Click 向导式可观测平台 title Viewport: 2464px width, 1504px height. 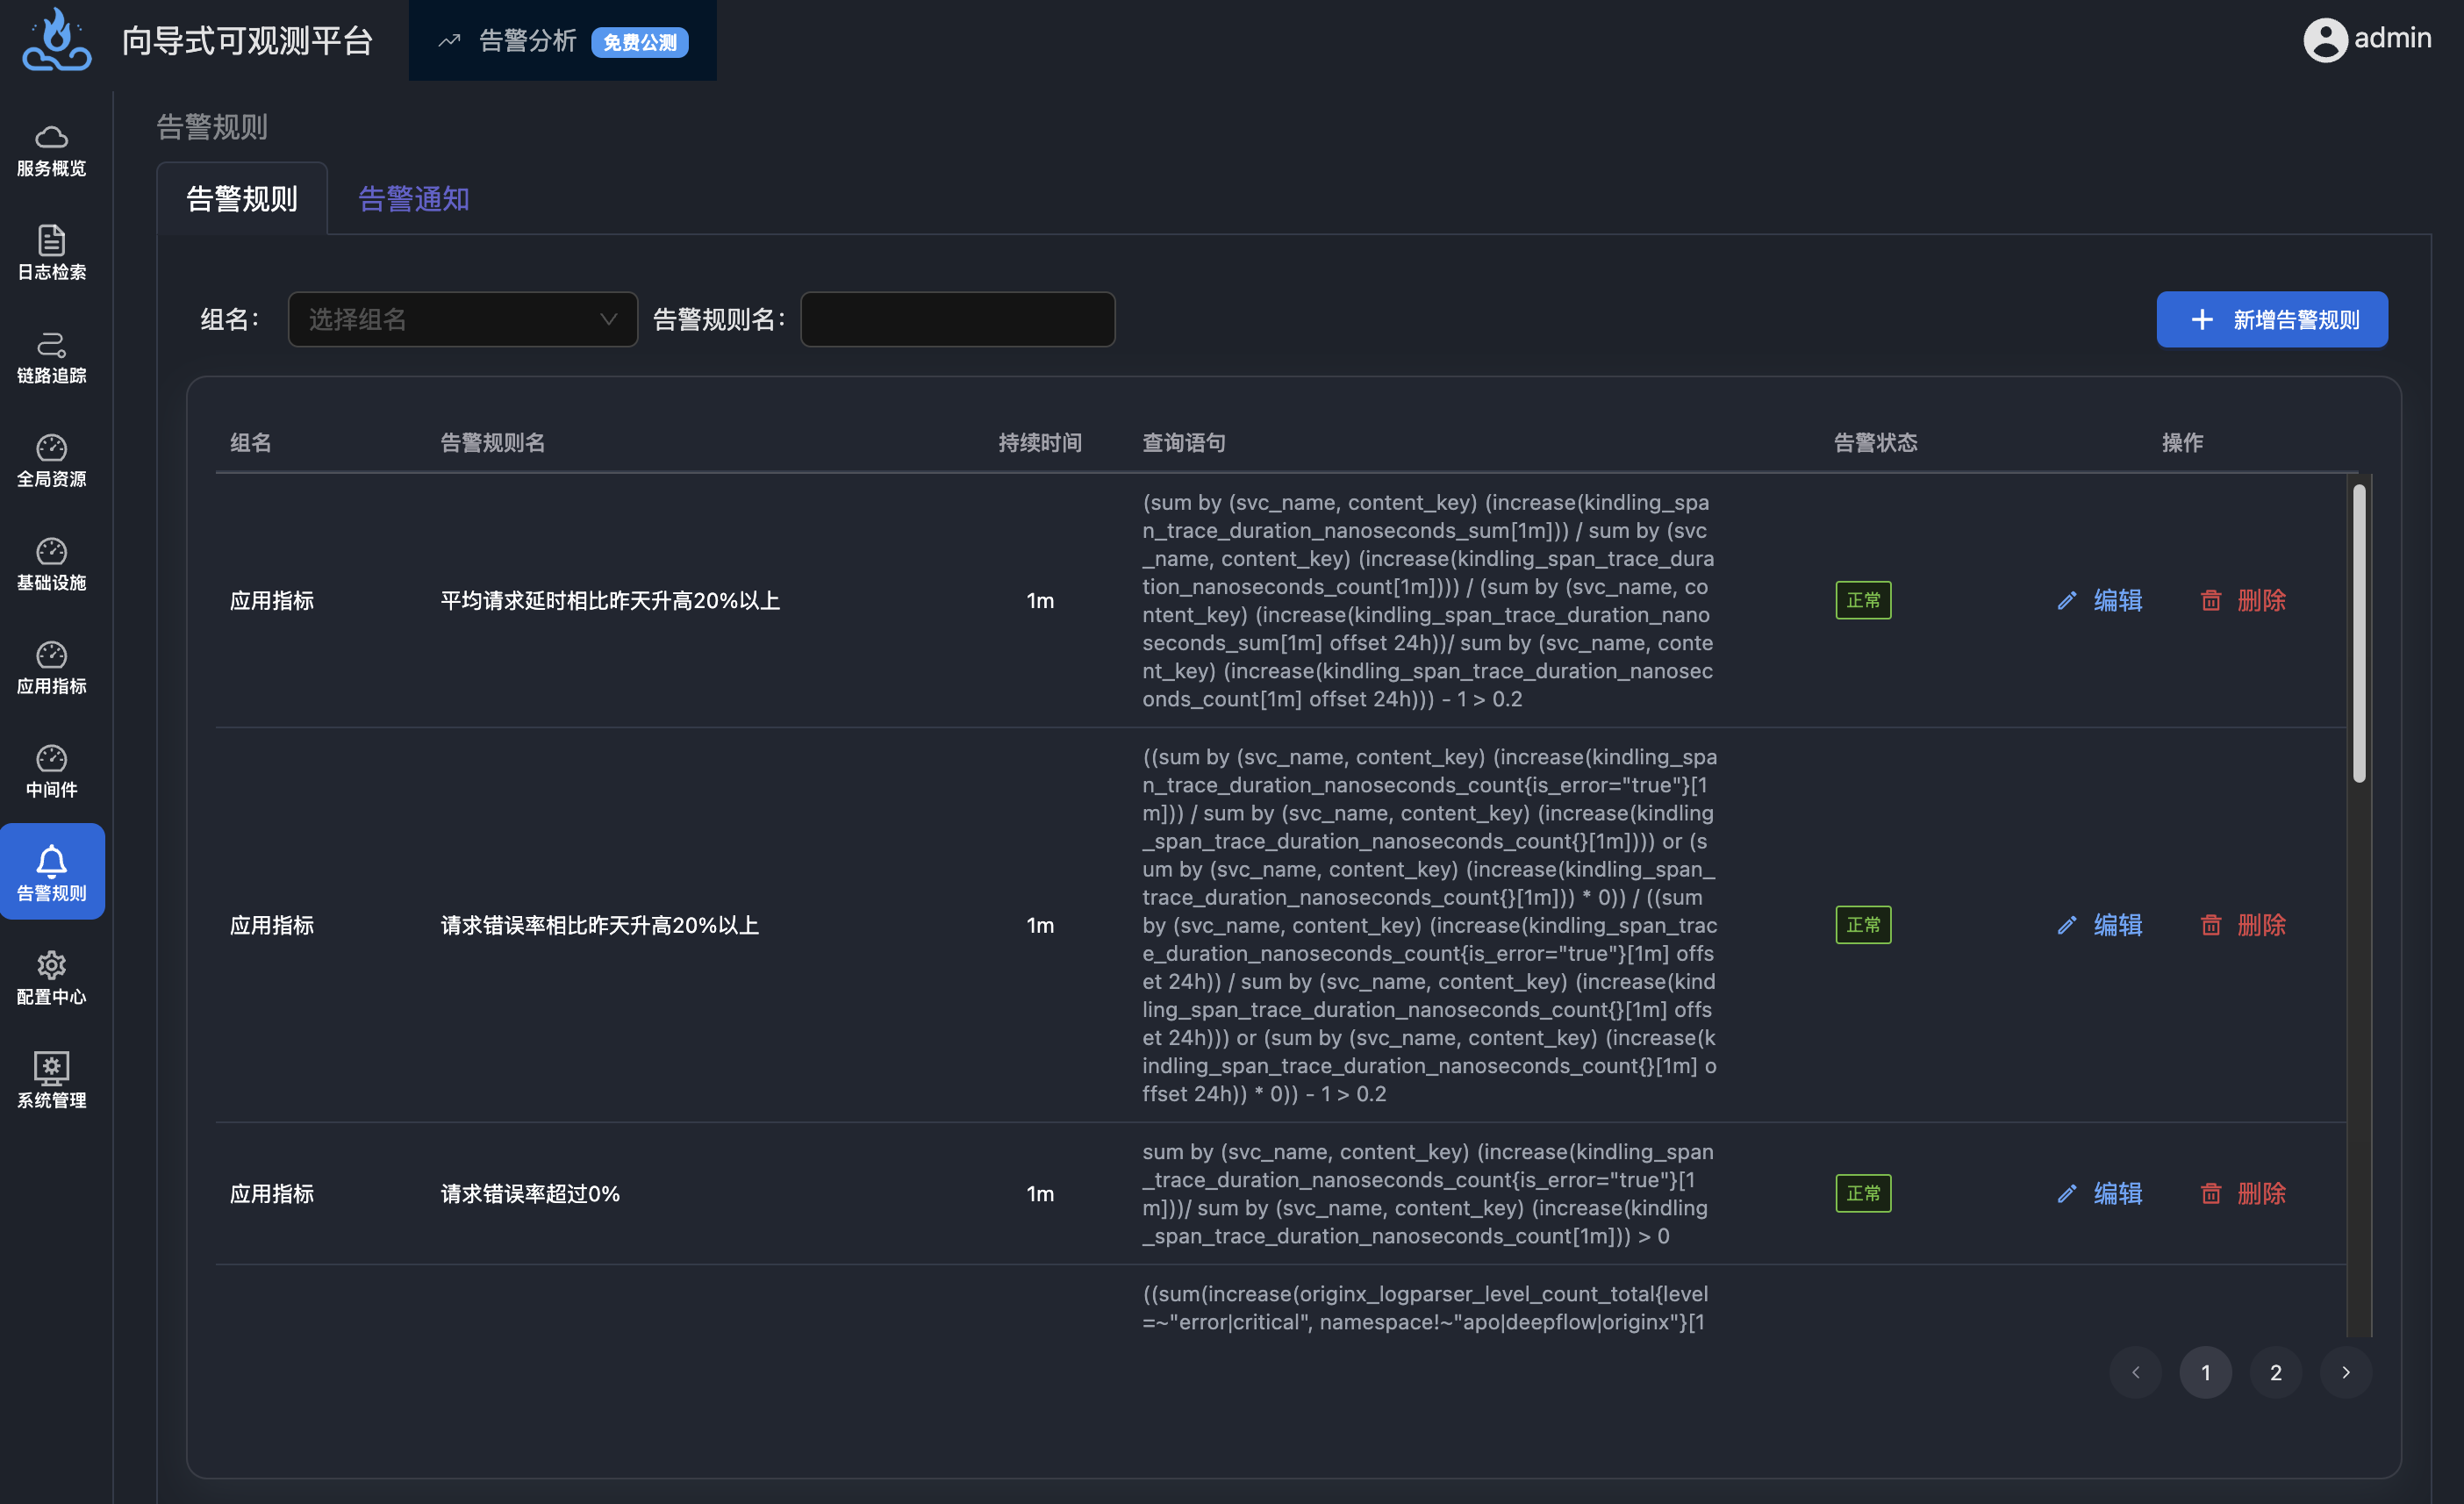[248, 41]
